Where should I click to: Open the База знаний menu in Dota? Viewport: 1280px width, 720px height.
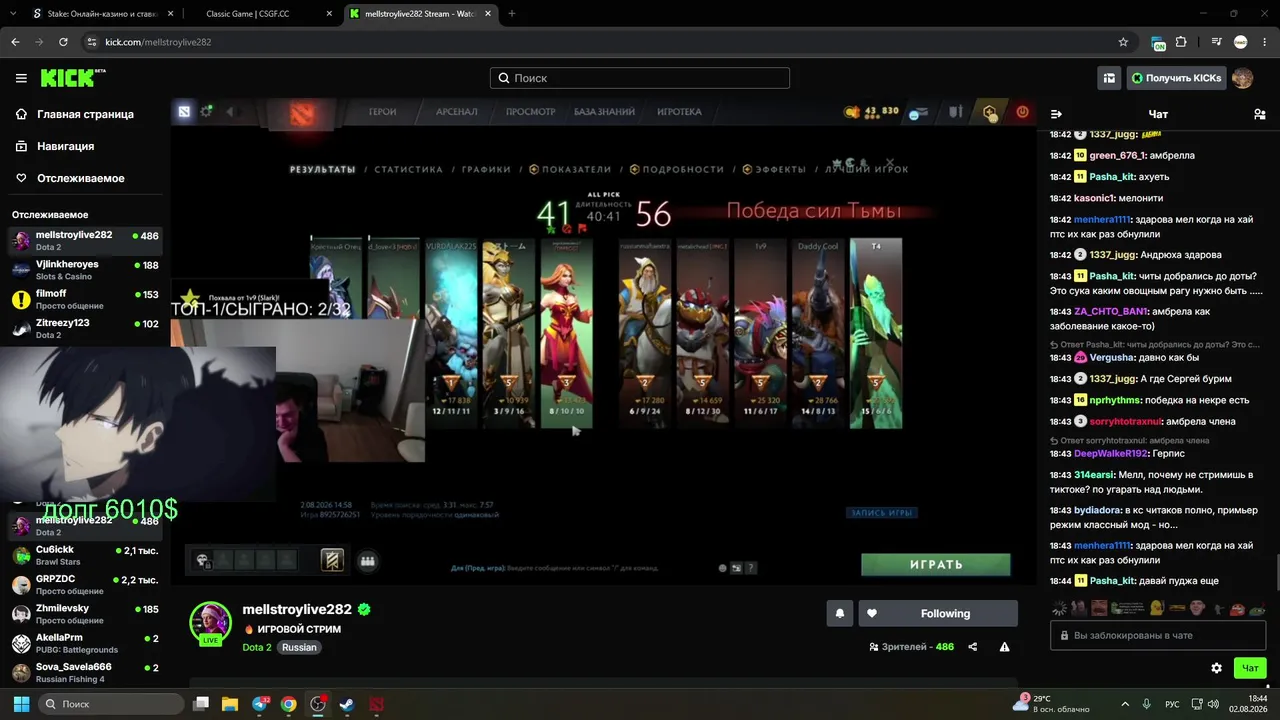coord(606,112)
